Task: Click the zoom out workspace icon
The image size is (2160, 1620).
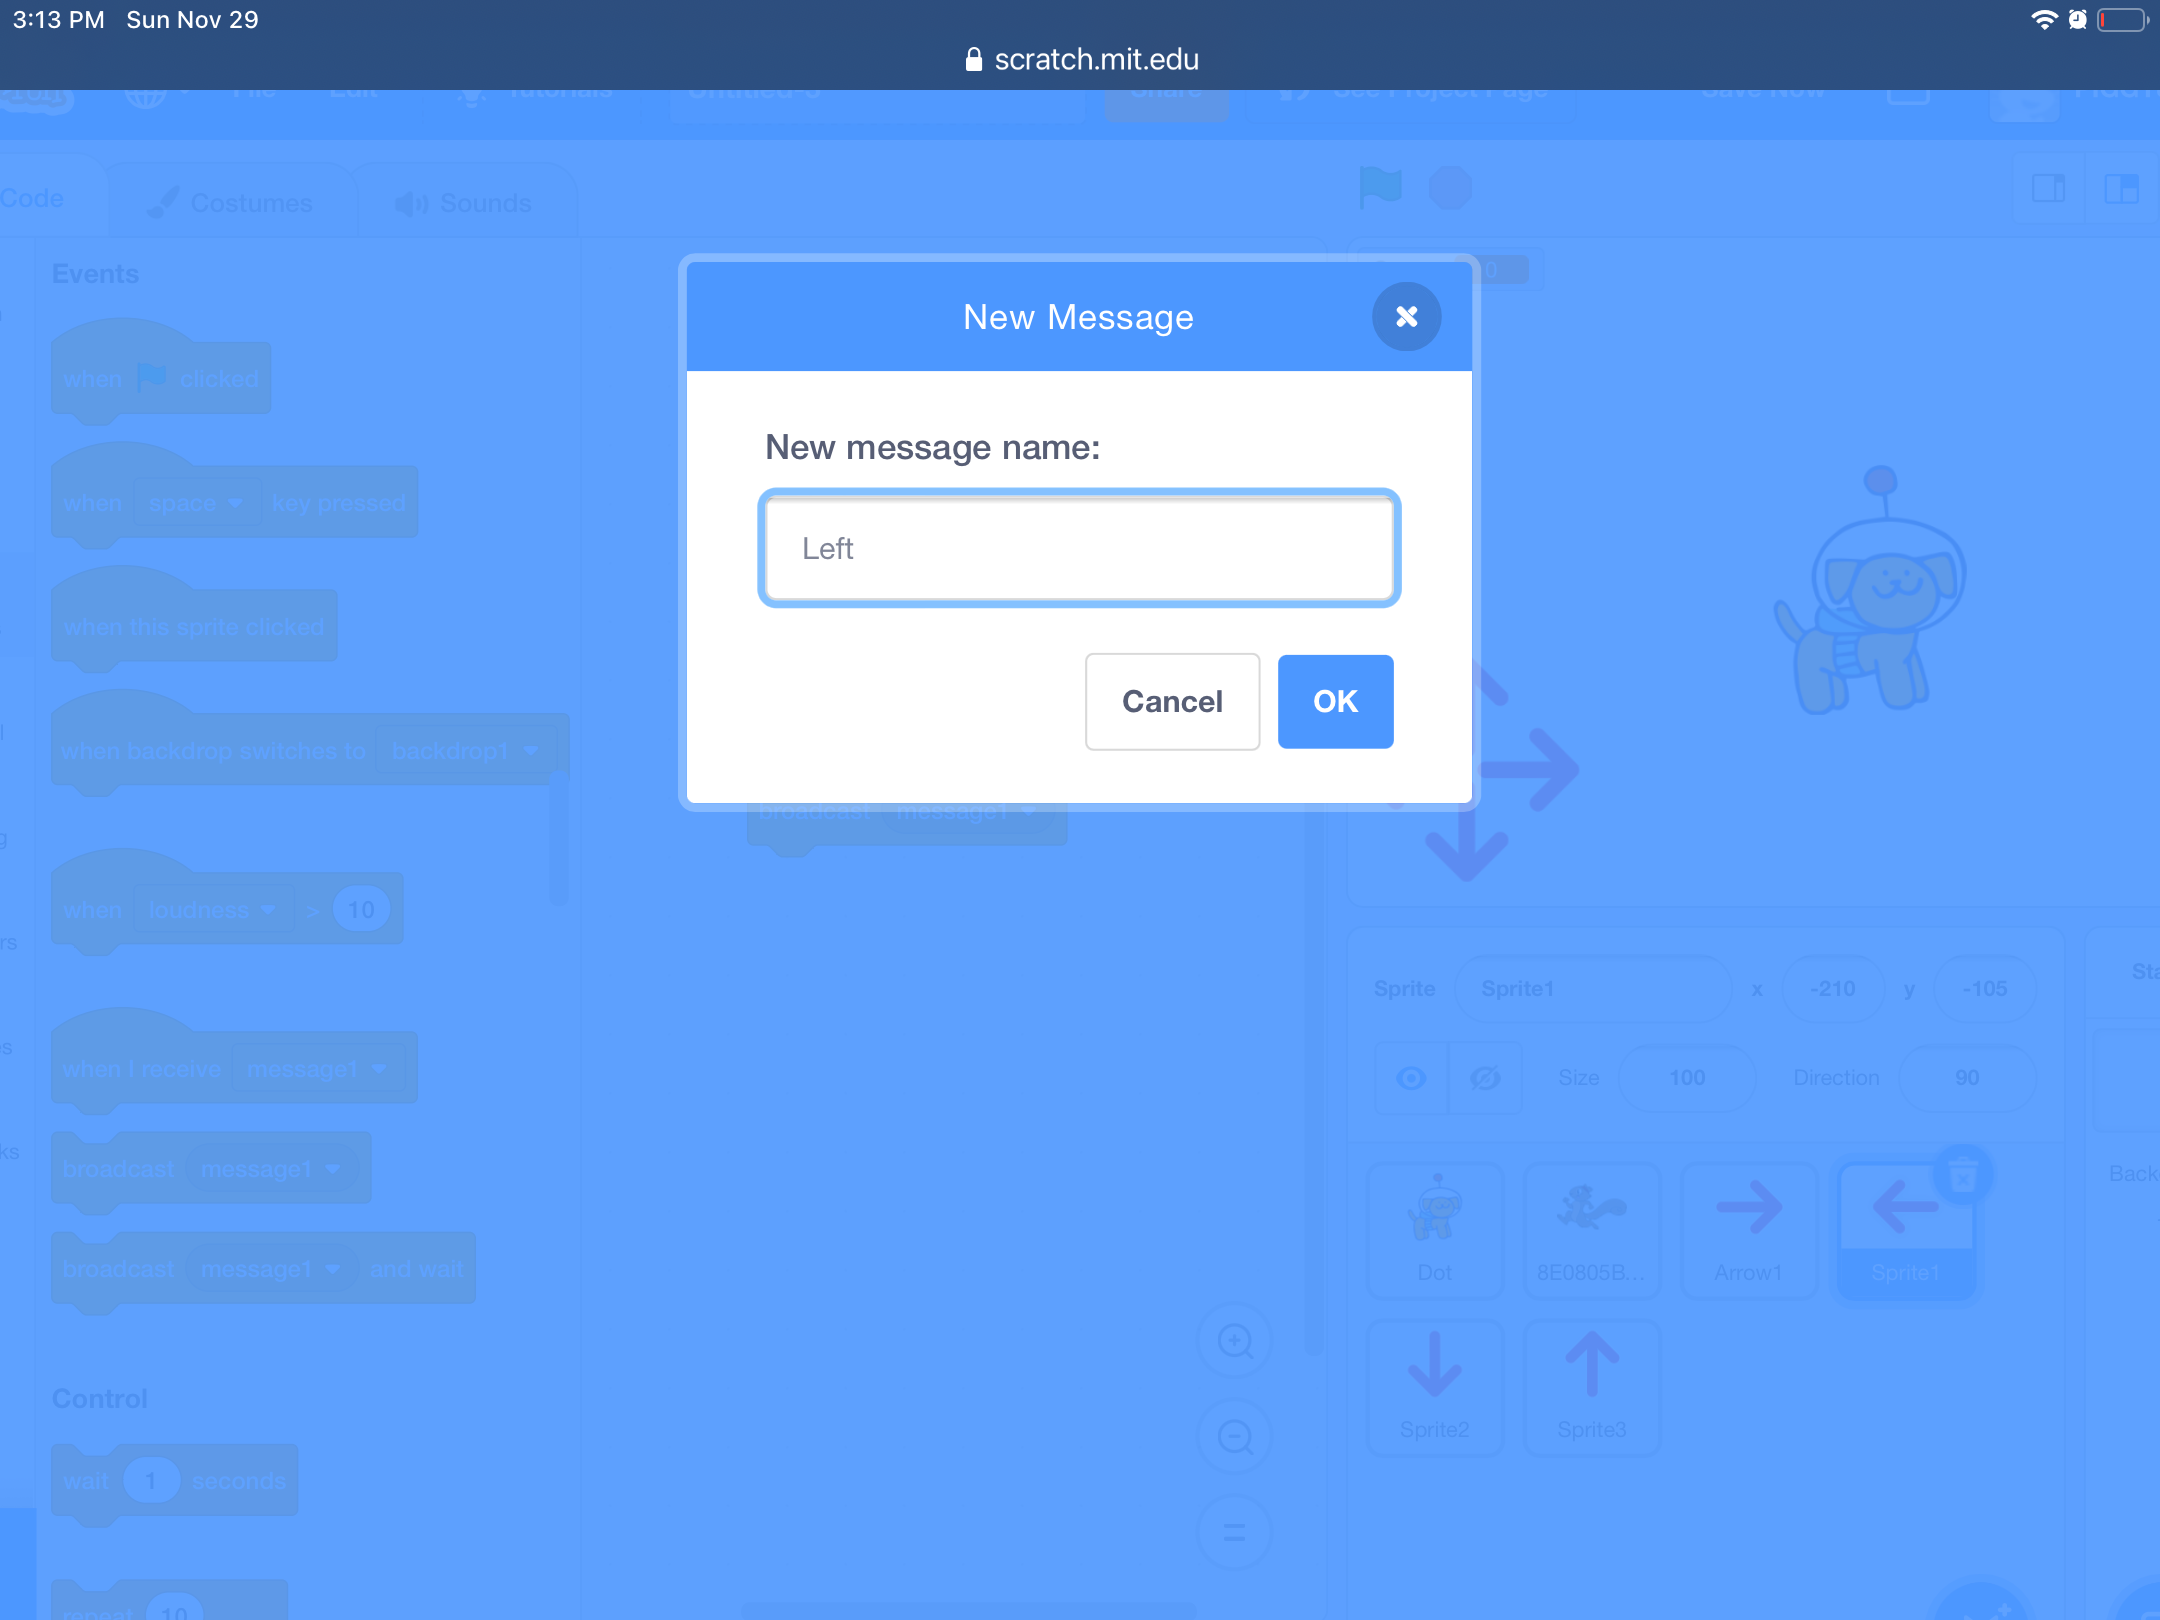Action: coord(1235,1437)
